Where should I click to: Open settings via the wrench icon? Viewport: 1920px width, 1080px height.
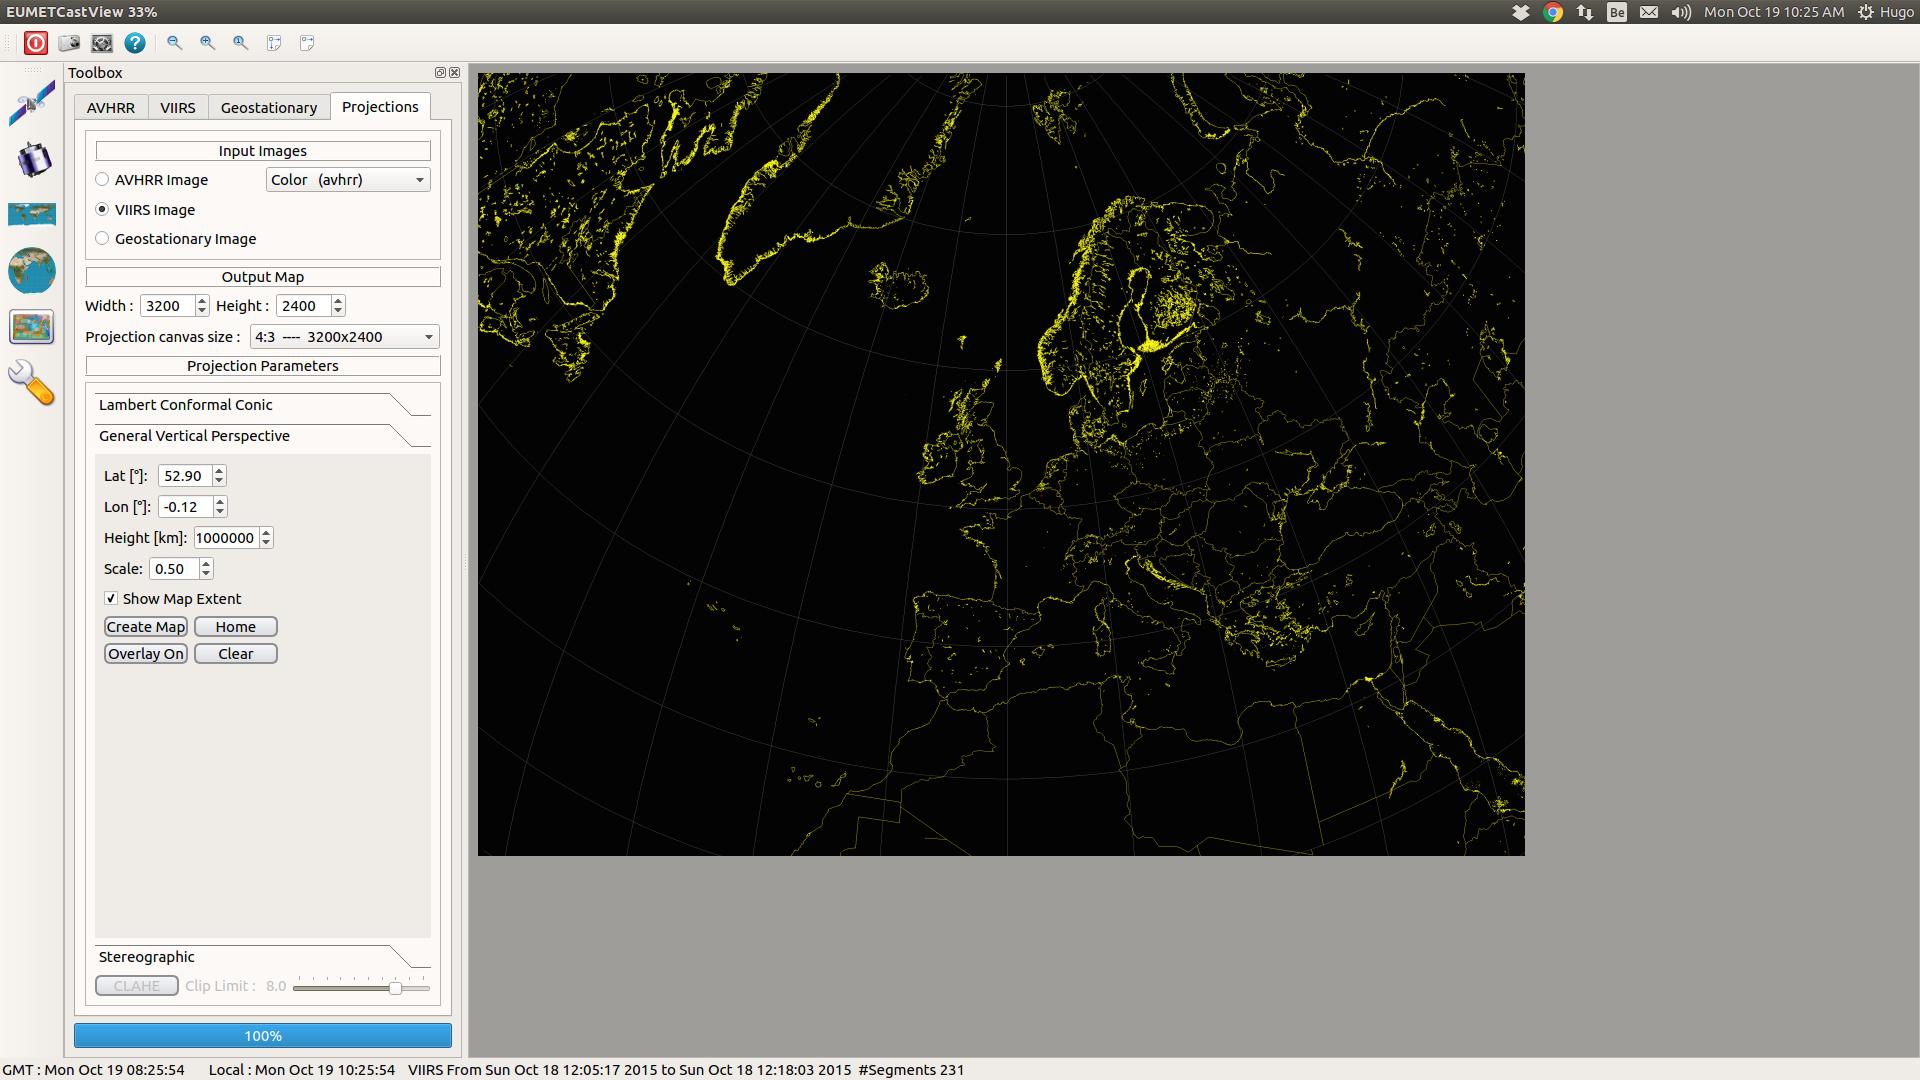coord(32,383)
